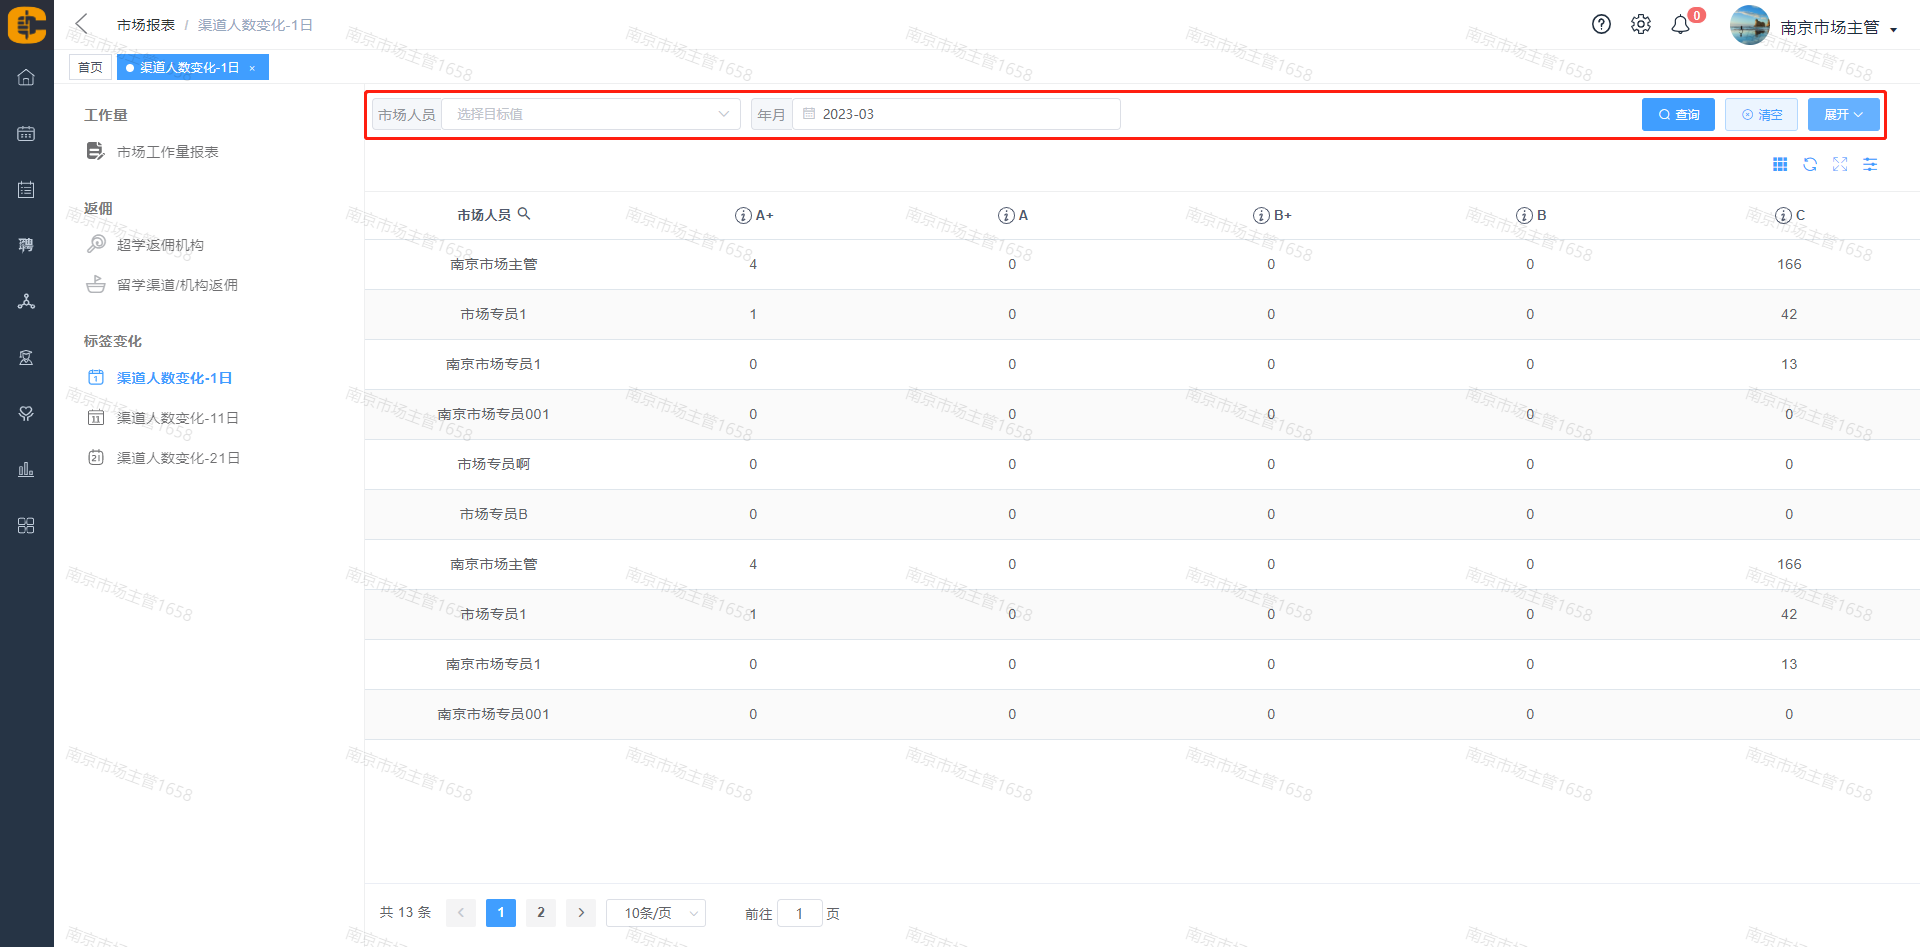This screenshot has width=1920, height=947.
Task: Click the help question mark icon
Action: (x=1601, y=25)
